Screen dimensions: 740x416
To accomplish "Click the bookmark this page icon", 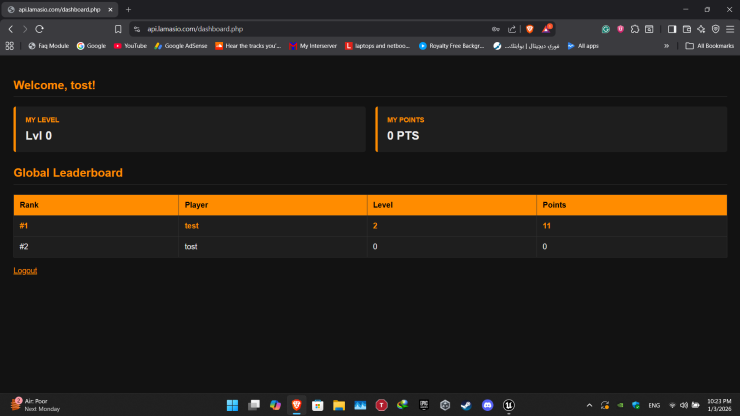I will [x=119, y=29].
